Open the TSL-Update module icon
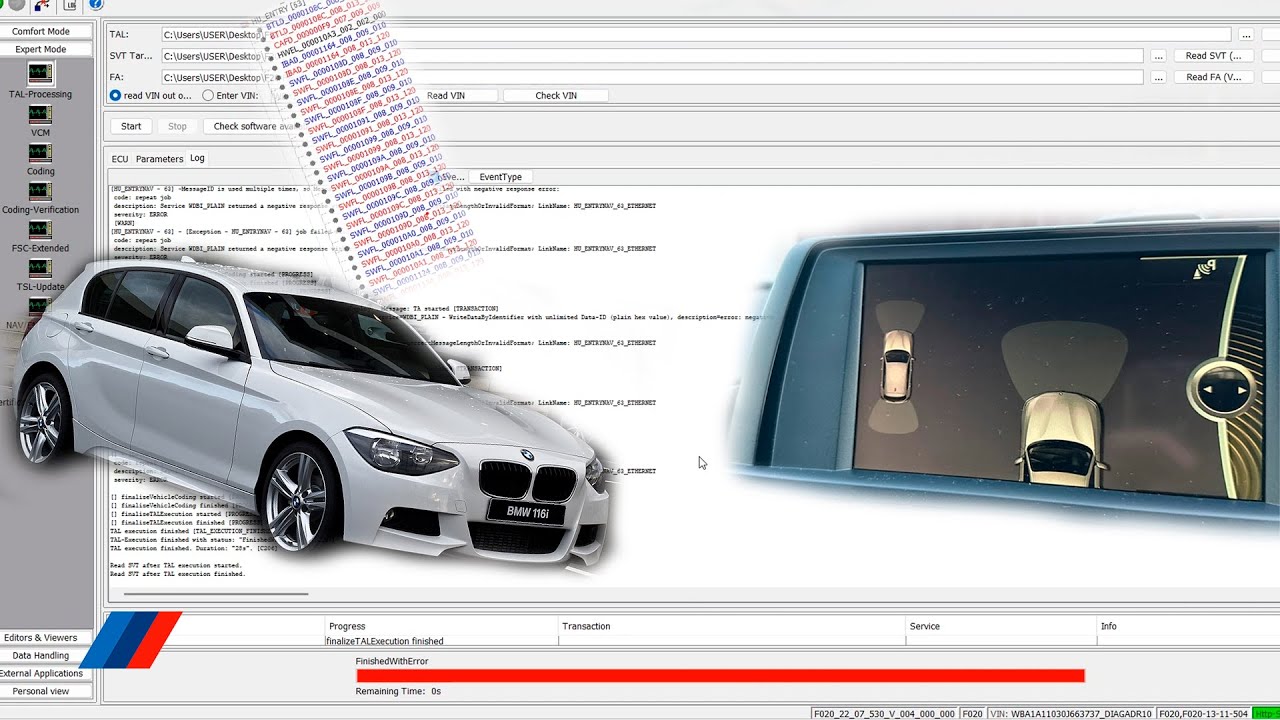Image resolution: width=1280 pixels, height=720 pixels. [x=40, y=268]
